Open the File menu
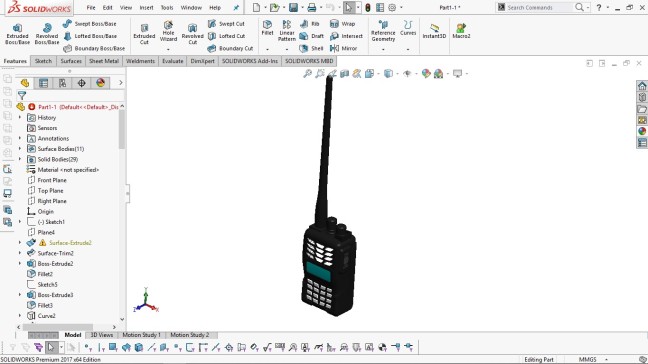Image resolution: width=648 pixels, height=364 pixels. [91, 7]
